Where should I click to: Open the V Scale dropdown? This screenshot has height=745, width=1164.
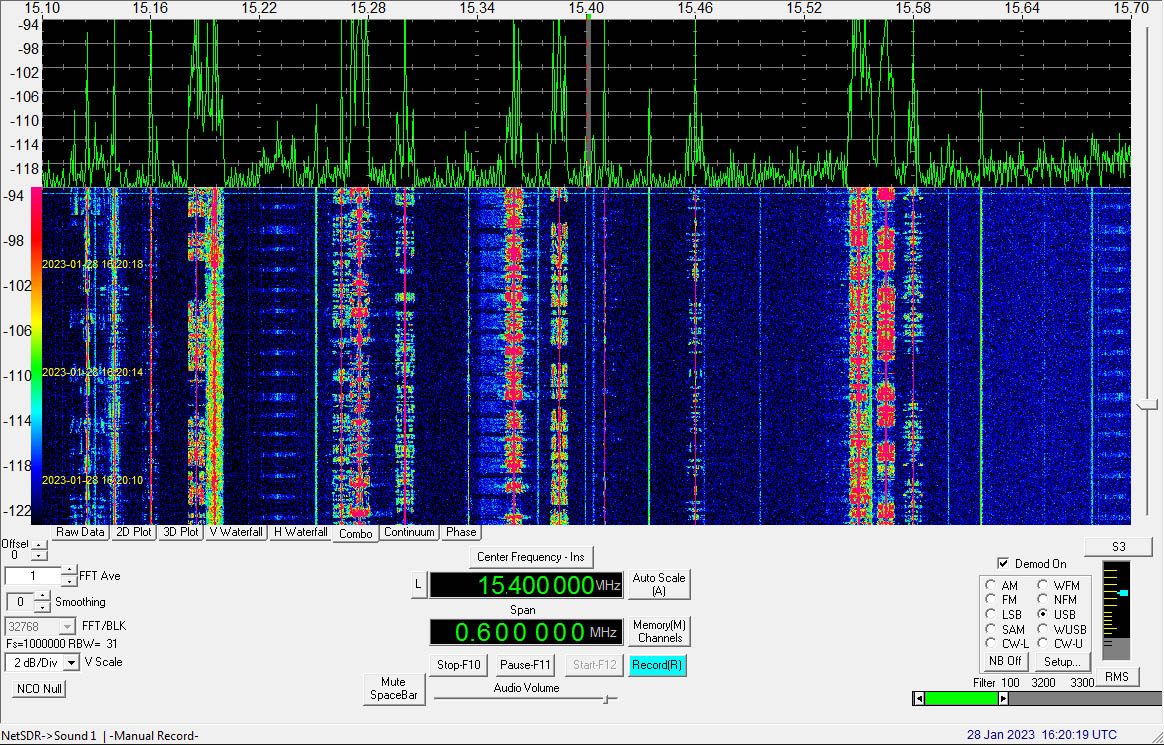coord(72,662)
